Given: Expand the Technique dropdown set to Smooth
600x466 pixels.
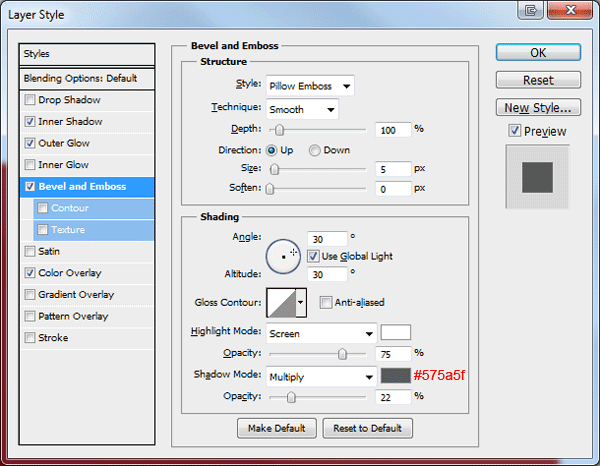Looking at the screenshot, I should [x=302, y=109].
